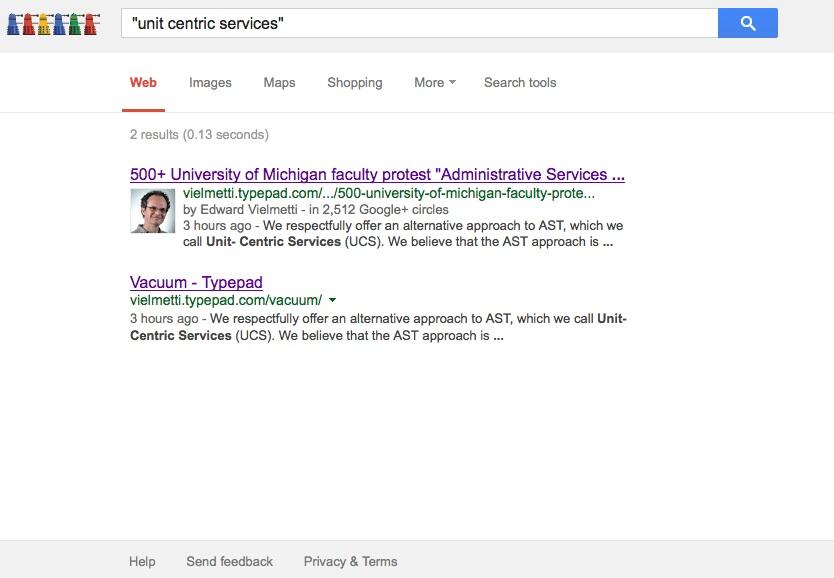Image resolution: width=834 pixels, height=578 pixels.
Task: Switch to the Maps tab
Action: pos(279,83)
